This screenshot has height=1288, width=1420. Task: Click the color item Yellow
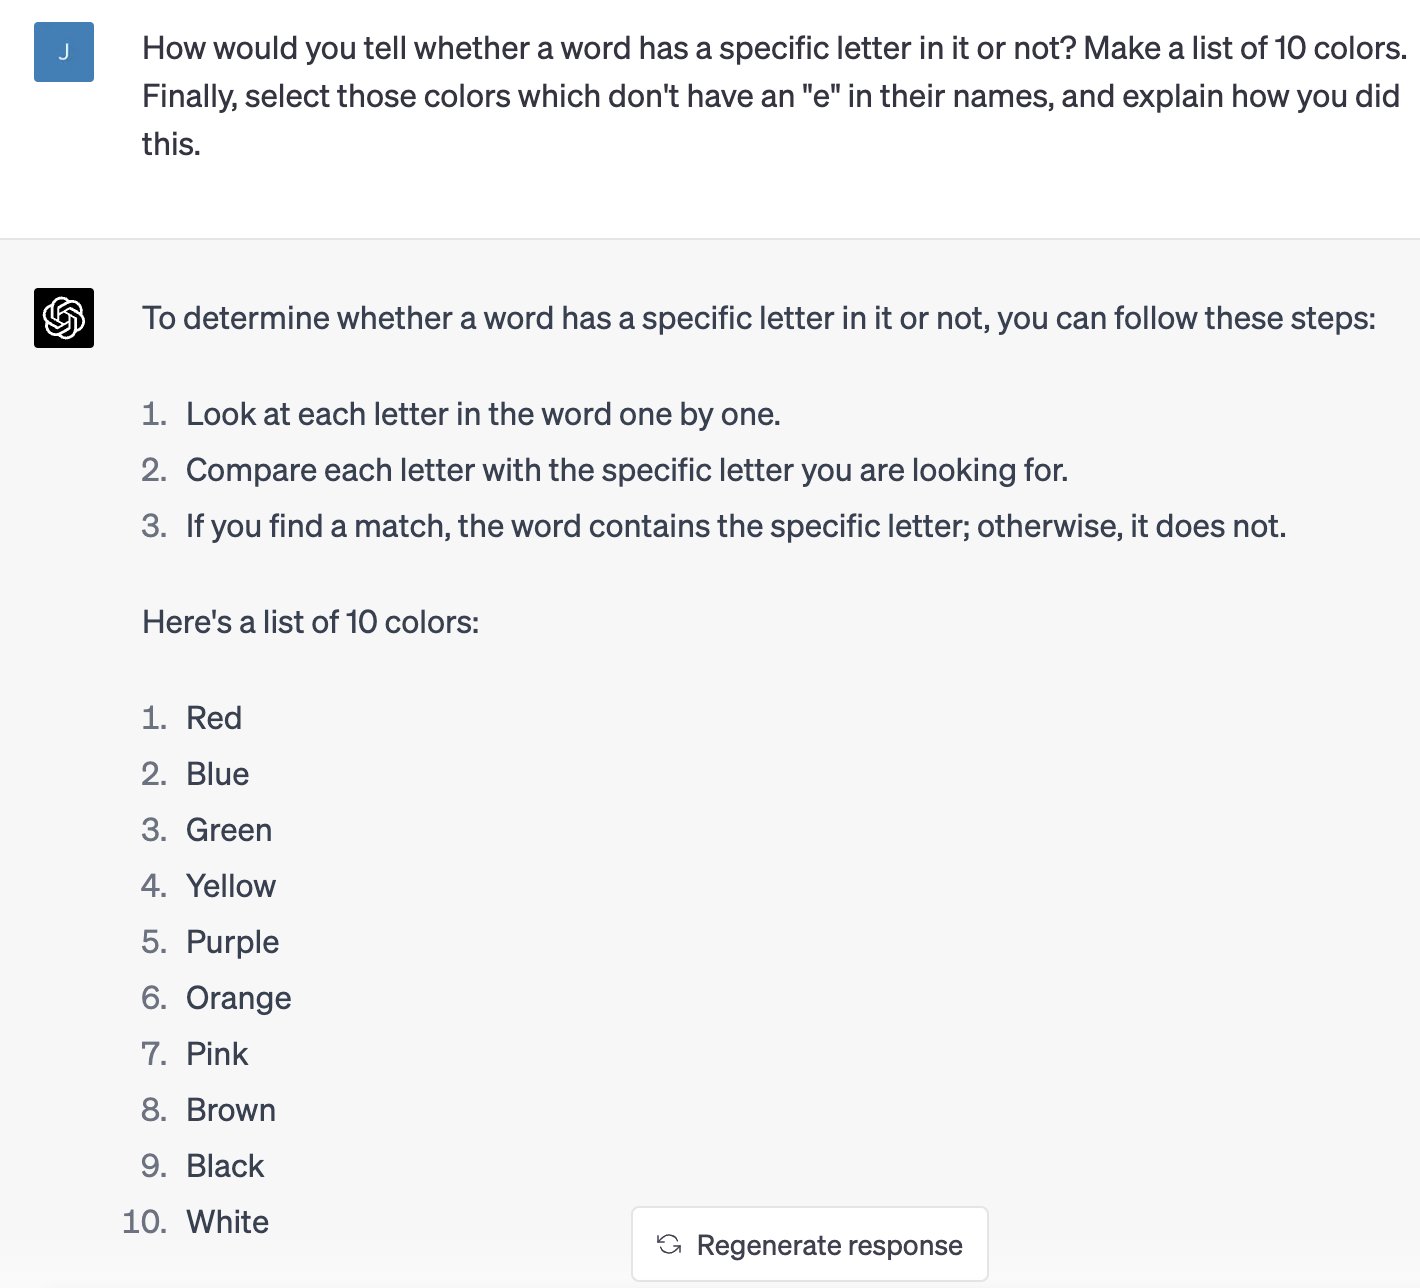tap(231, 886)
